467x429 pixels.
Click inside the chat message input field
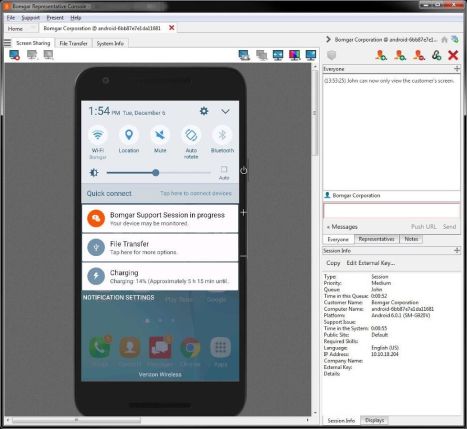391,211
